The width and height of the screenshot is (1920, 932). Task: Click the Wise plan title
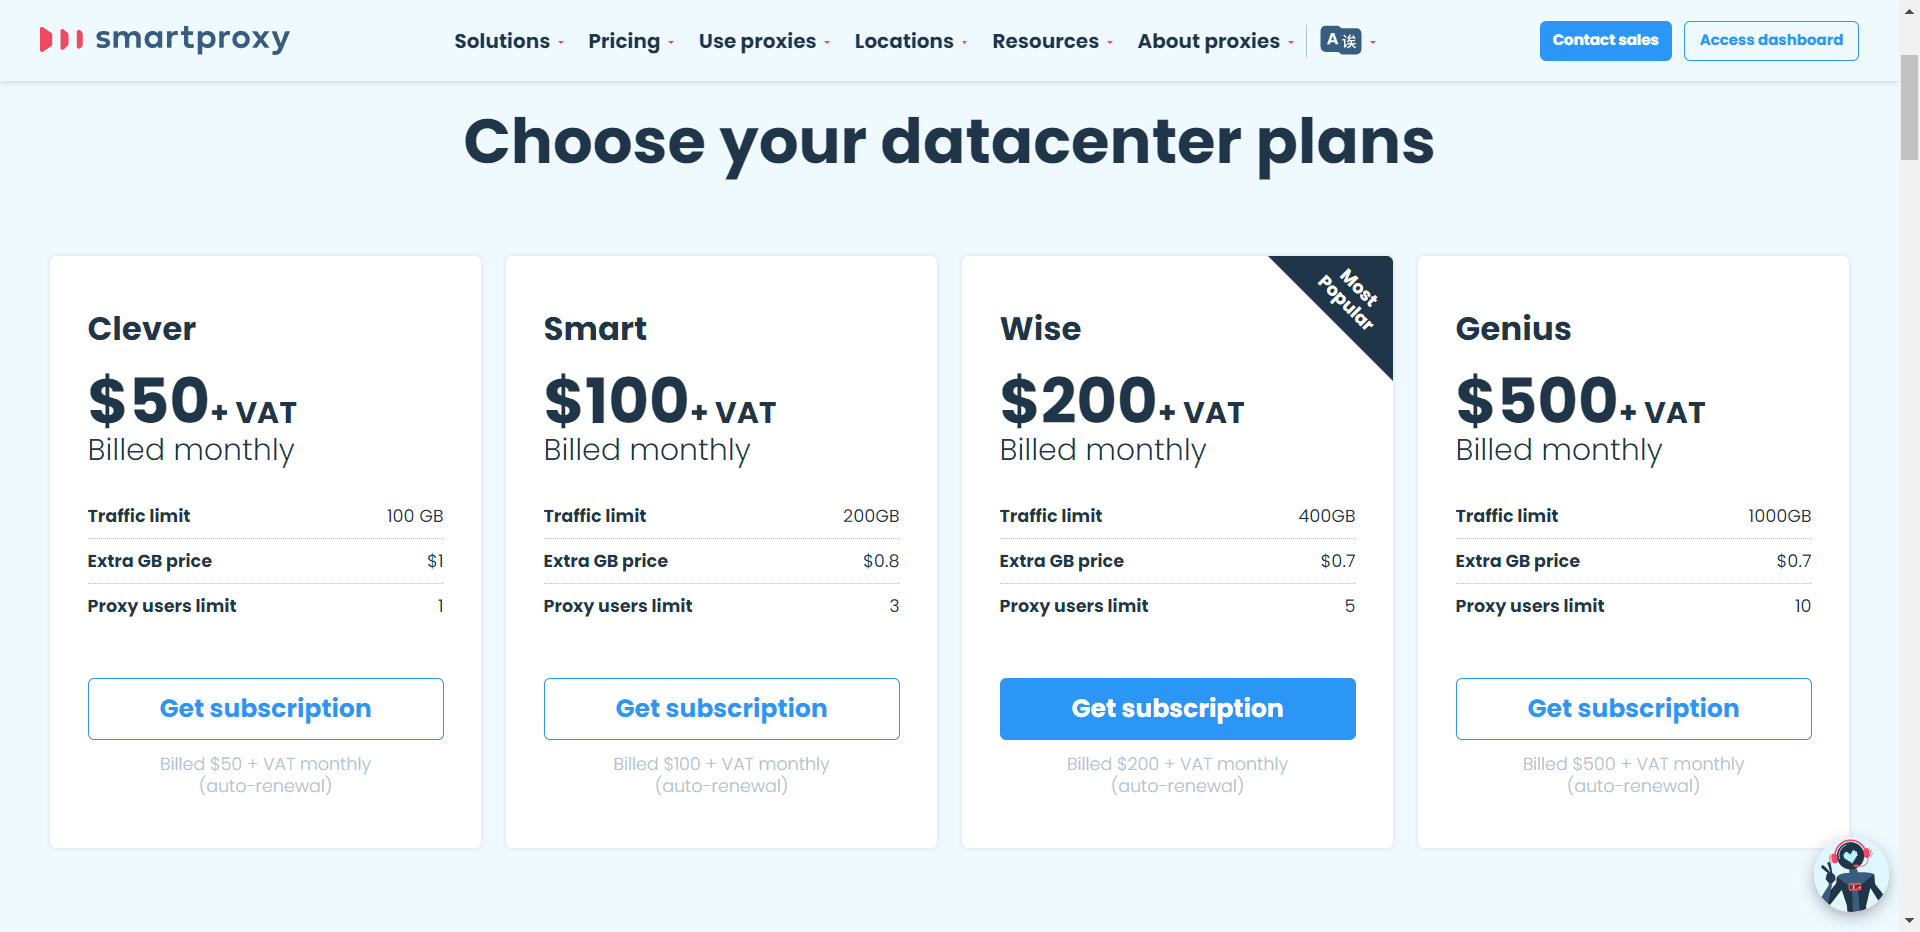click(x=1040, y=329)
